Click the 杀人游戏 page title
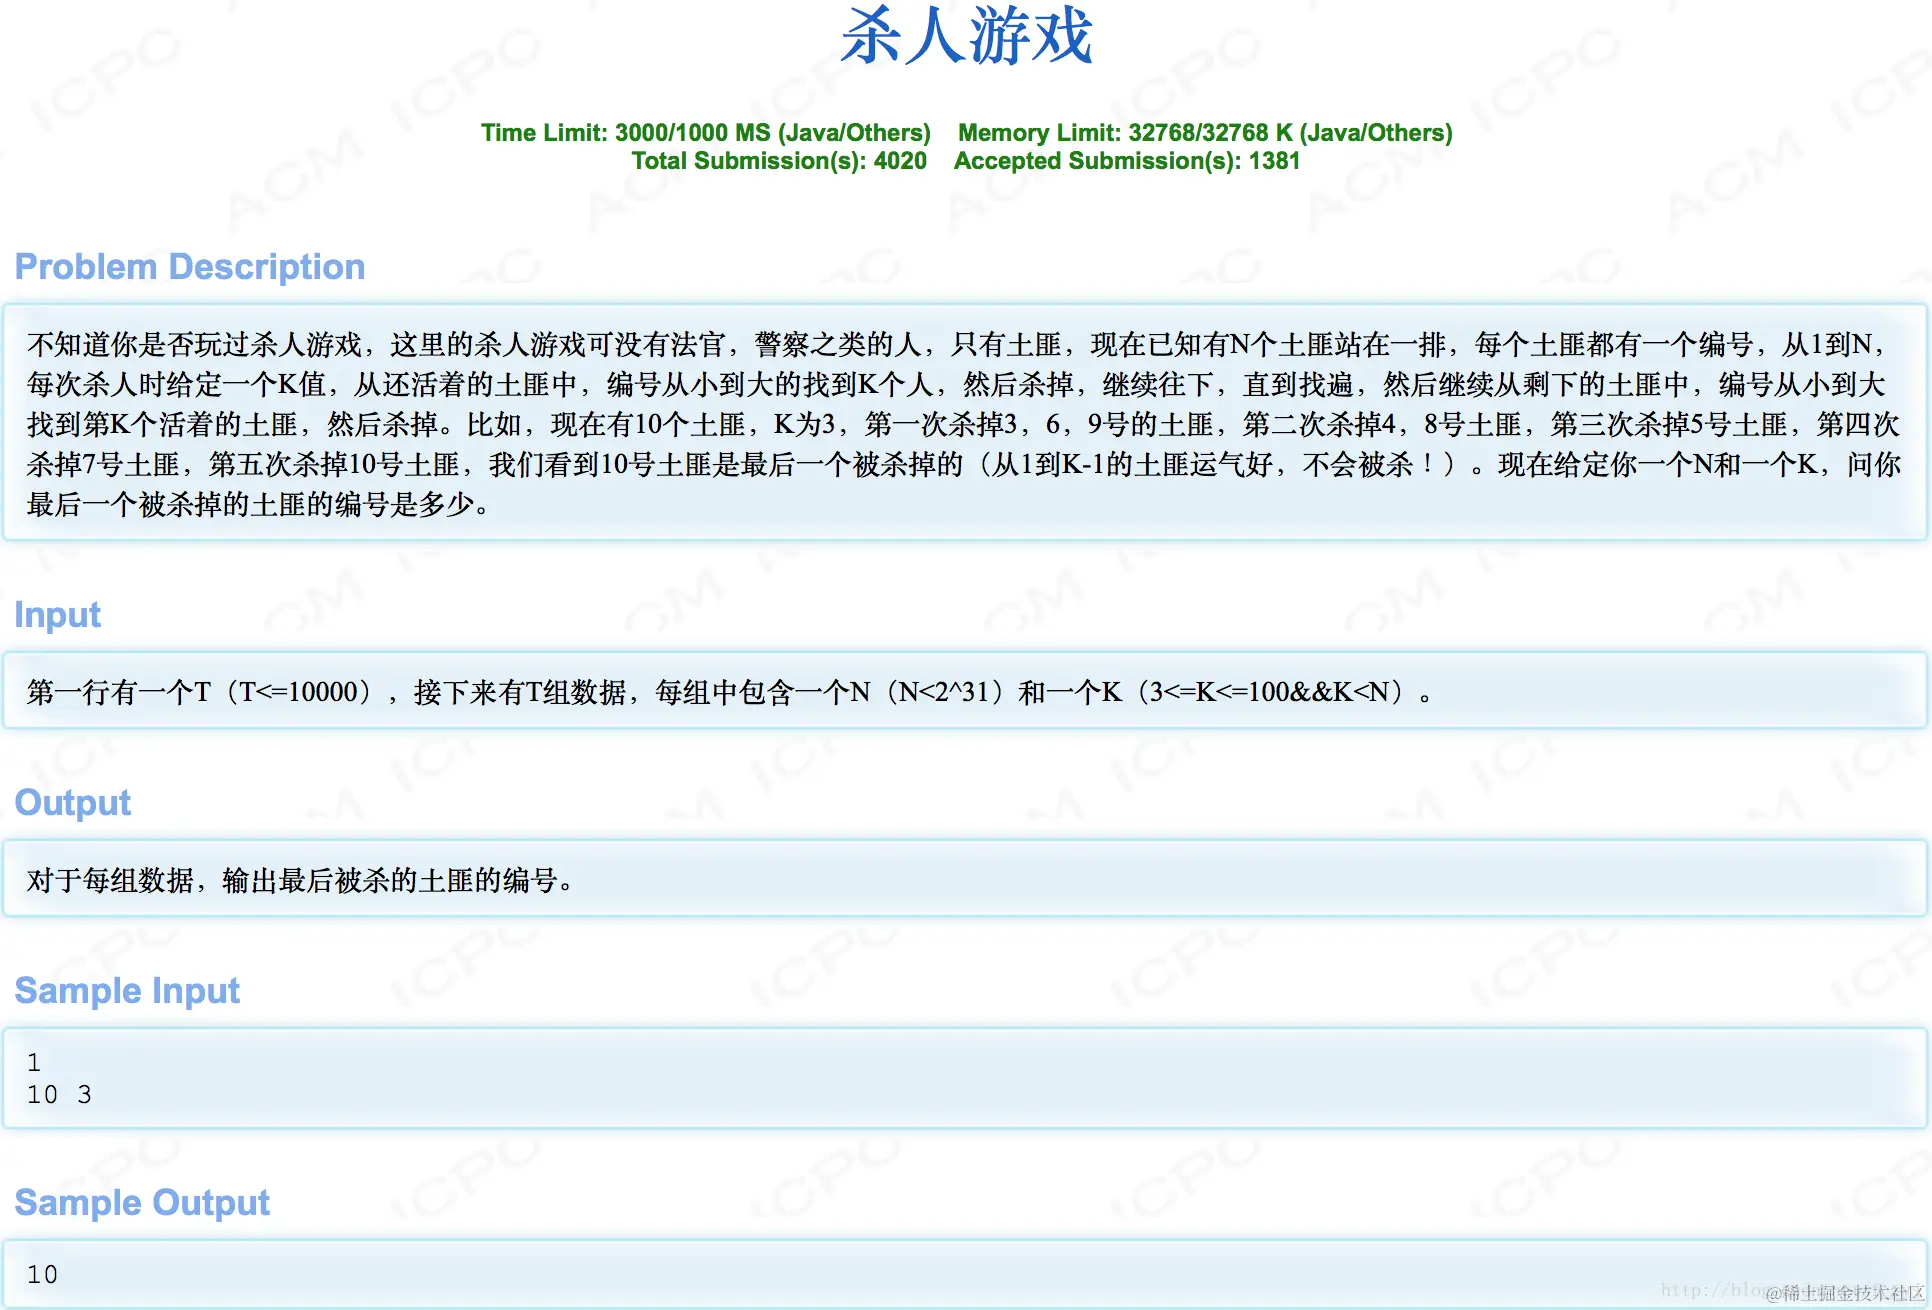 click(965, 37)
